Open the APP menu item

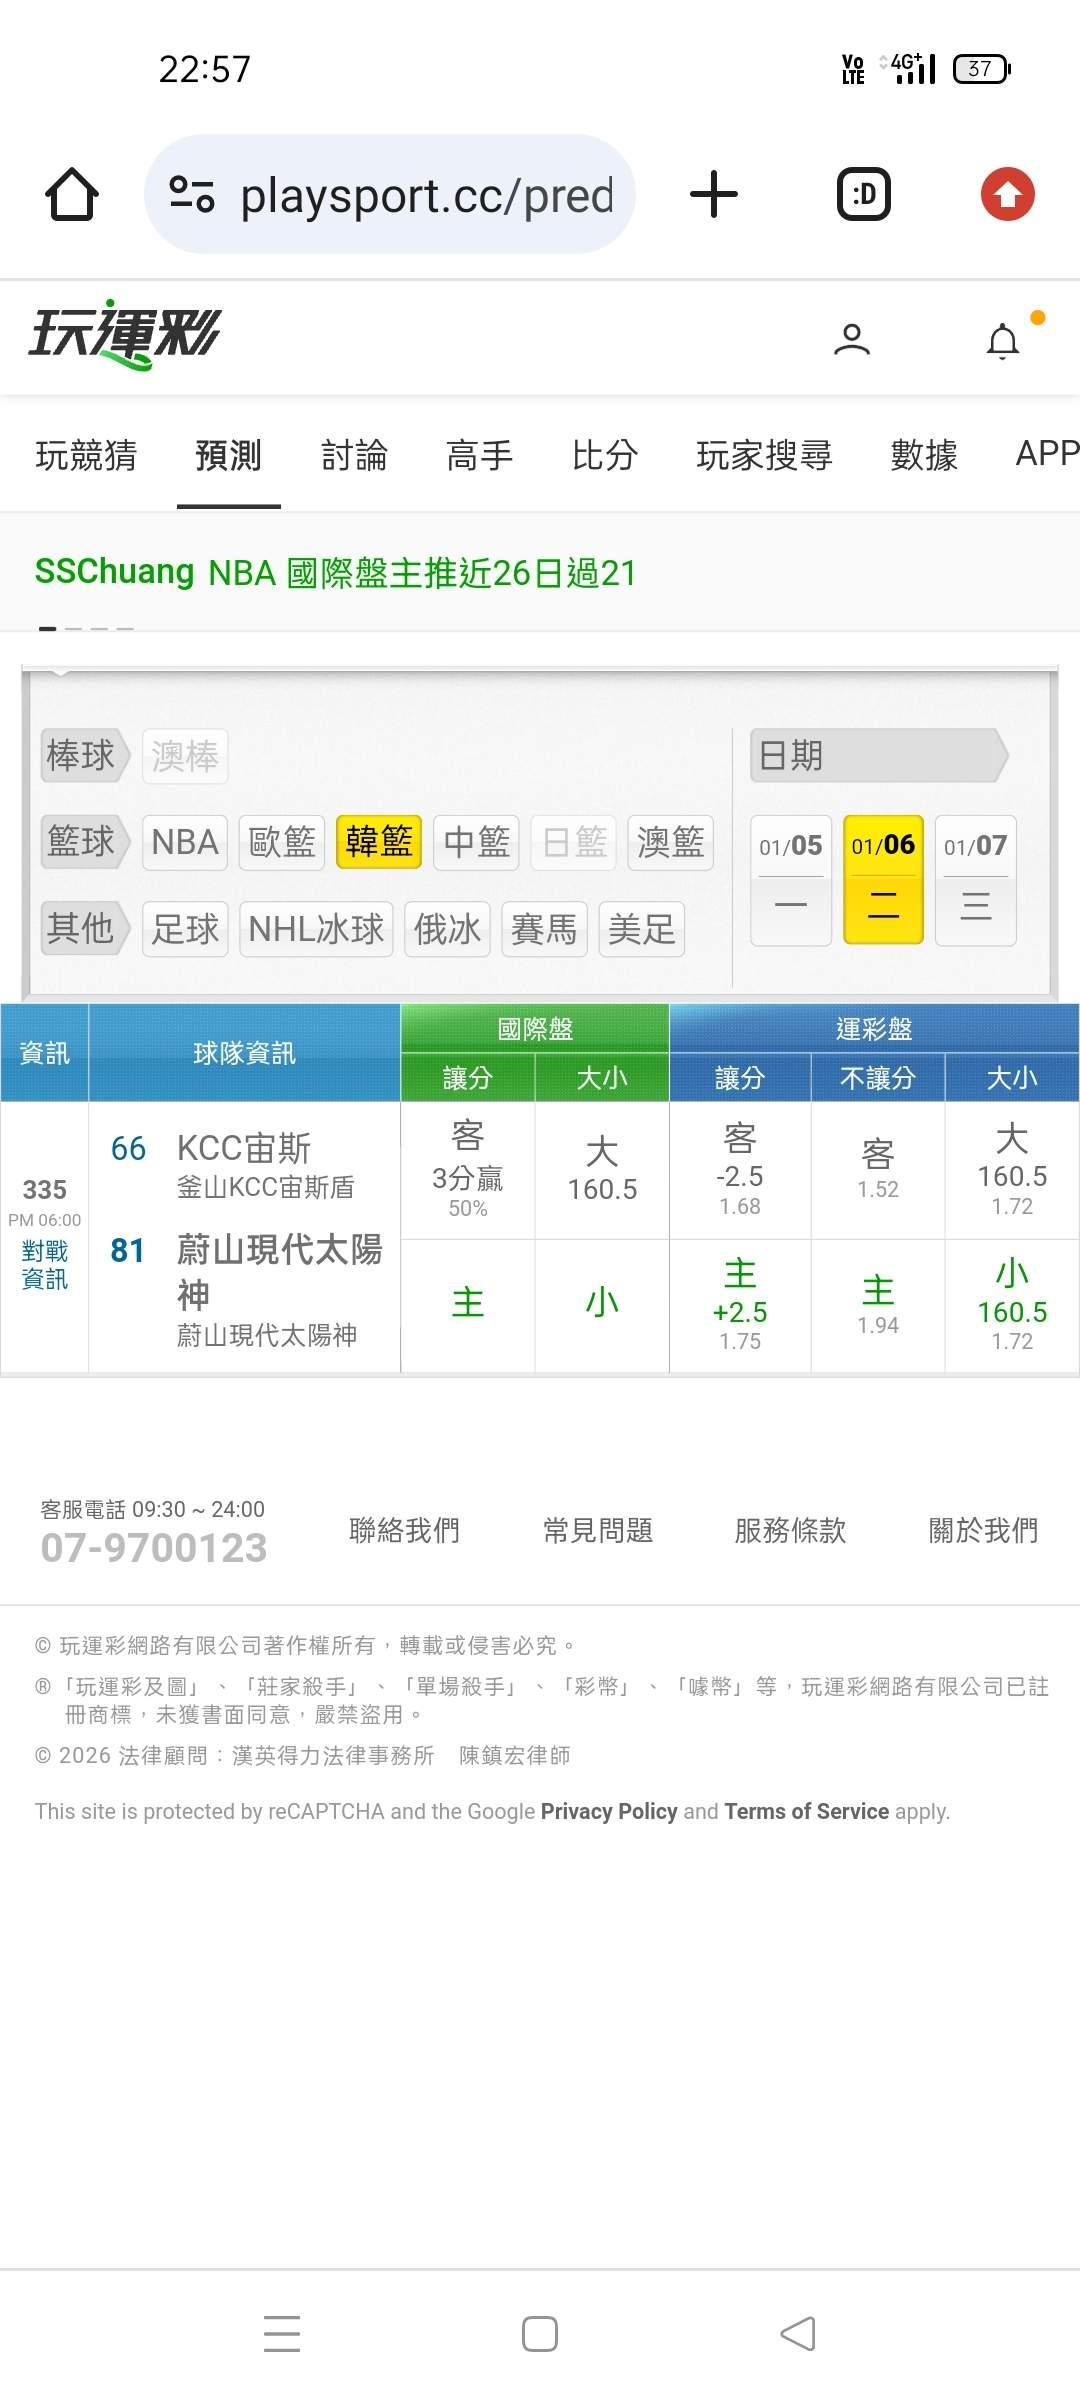point(1047,455)
